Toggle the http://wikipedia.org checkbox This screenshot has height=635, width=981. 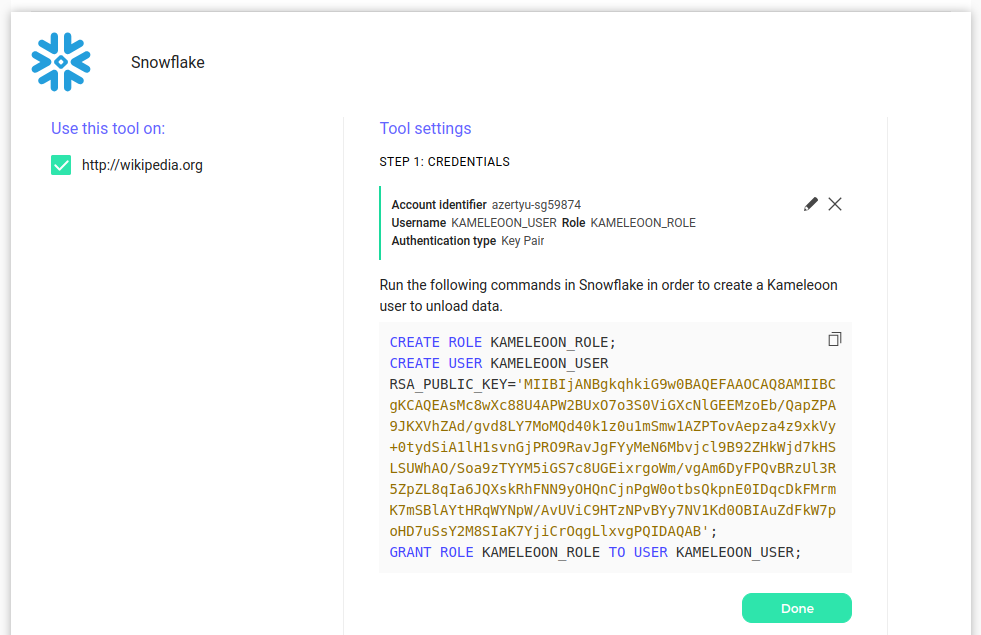61,165
